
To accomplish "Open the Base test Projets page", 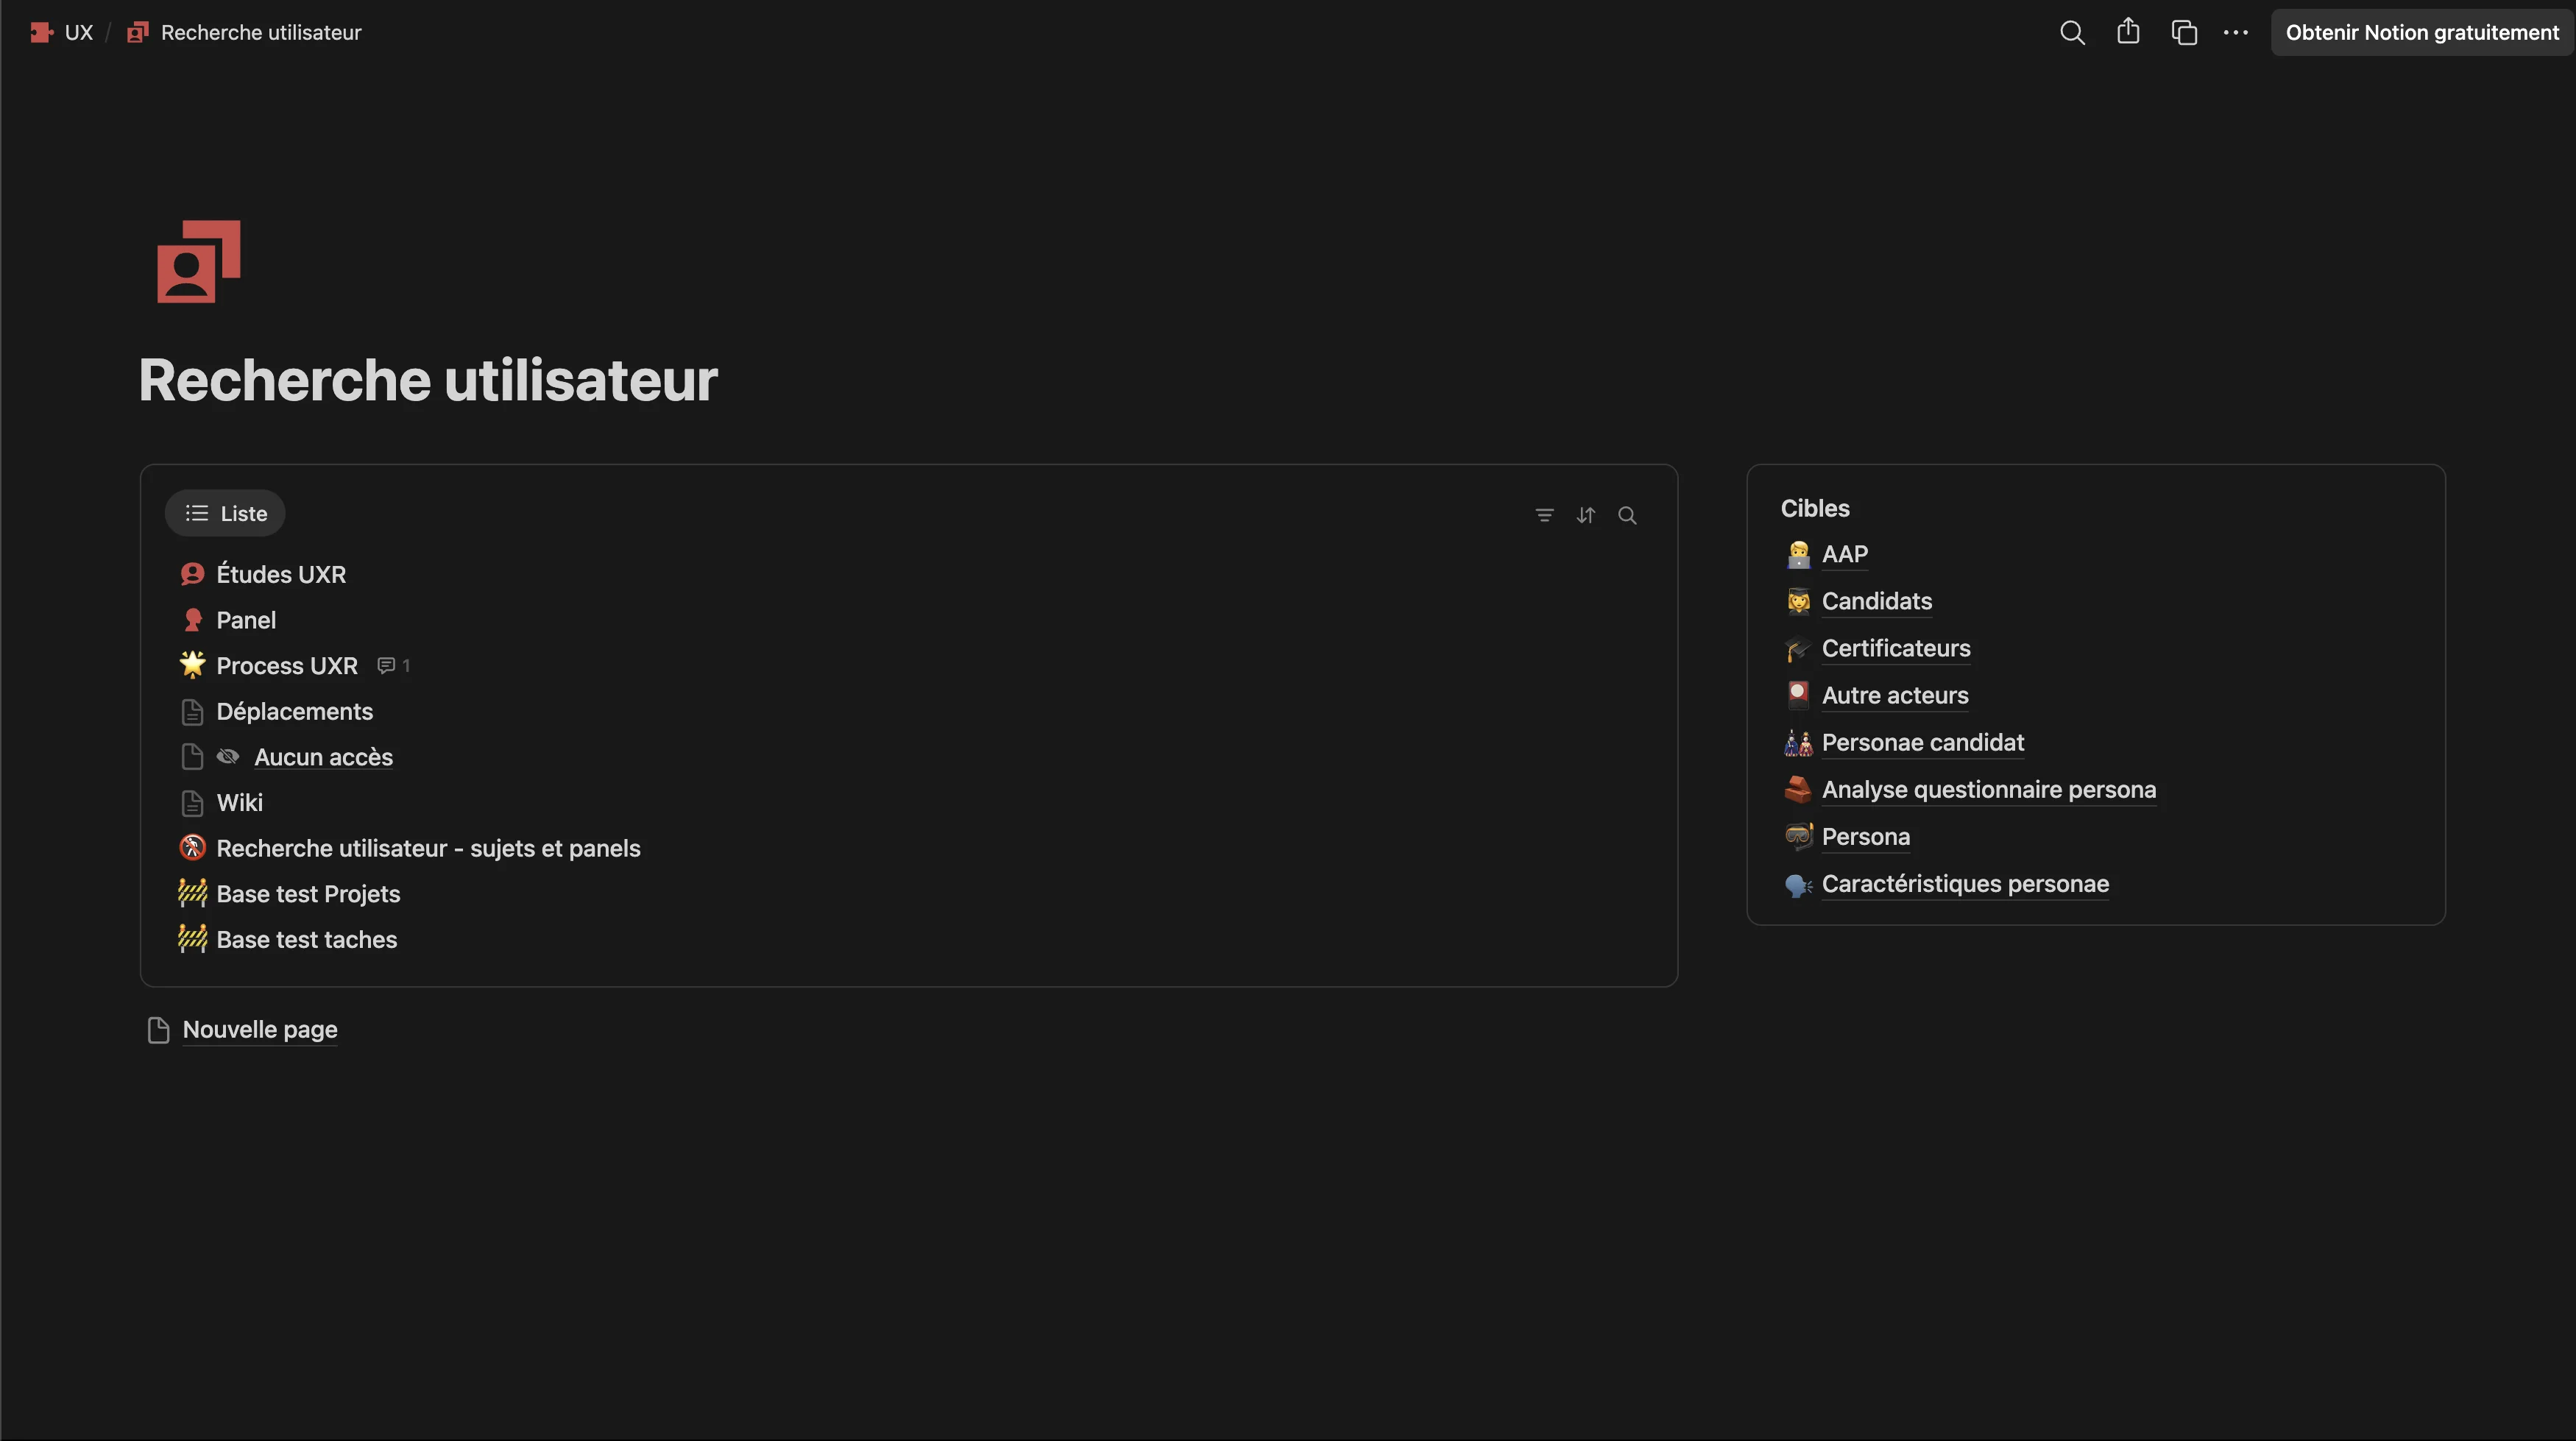I will coord(308,893).
